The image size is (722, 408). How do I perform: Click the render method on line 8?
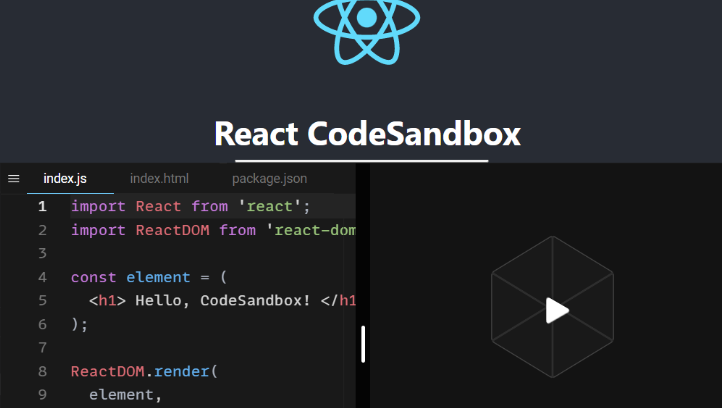tap(181, 371)
